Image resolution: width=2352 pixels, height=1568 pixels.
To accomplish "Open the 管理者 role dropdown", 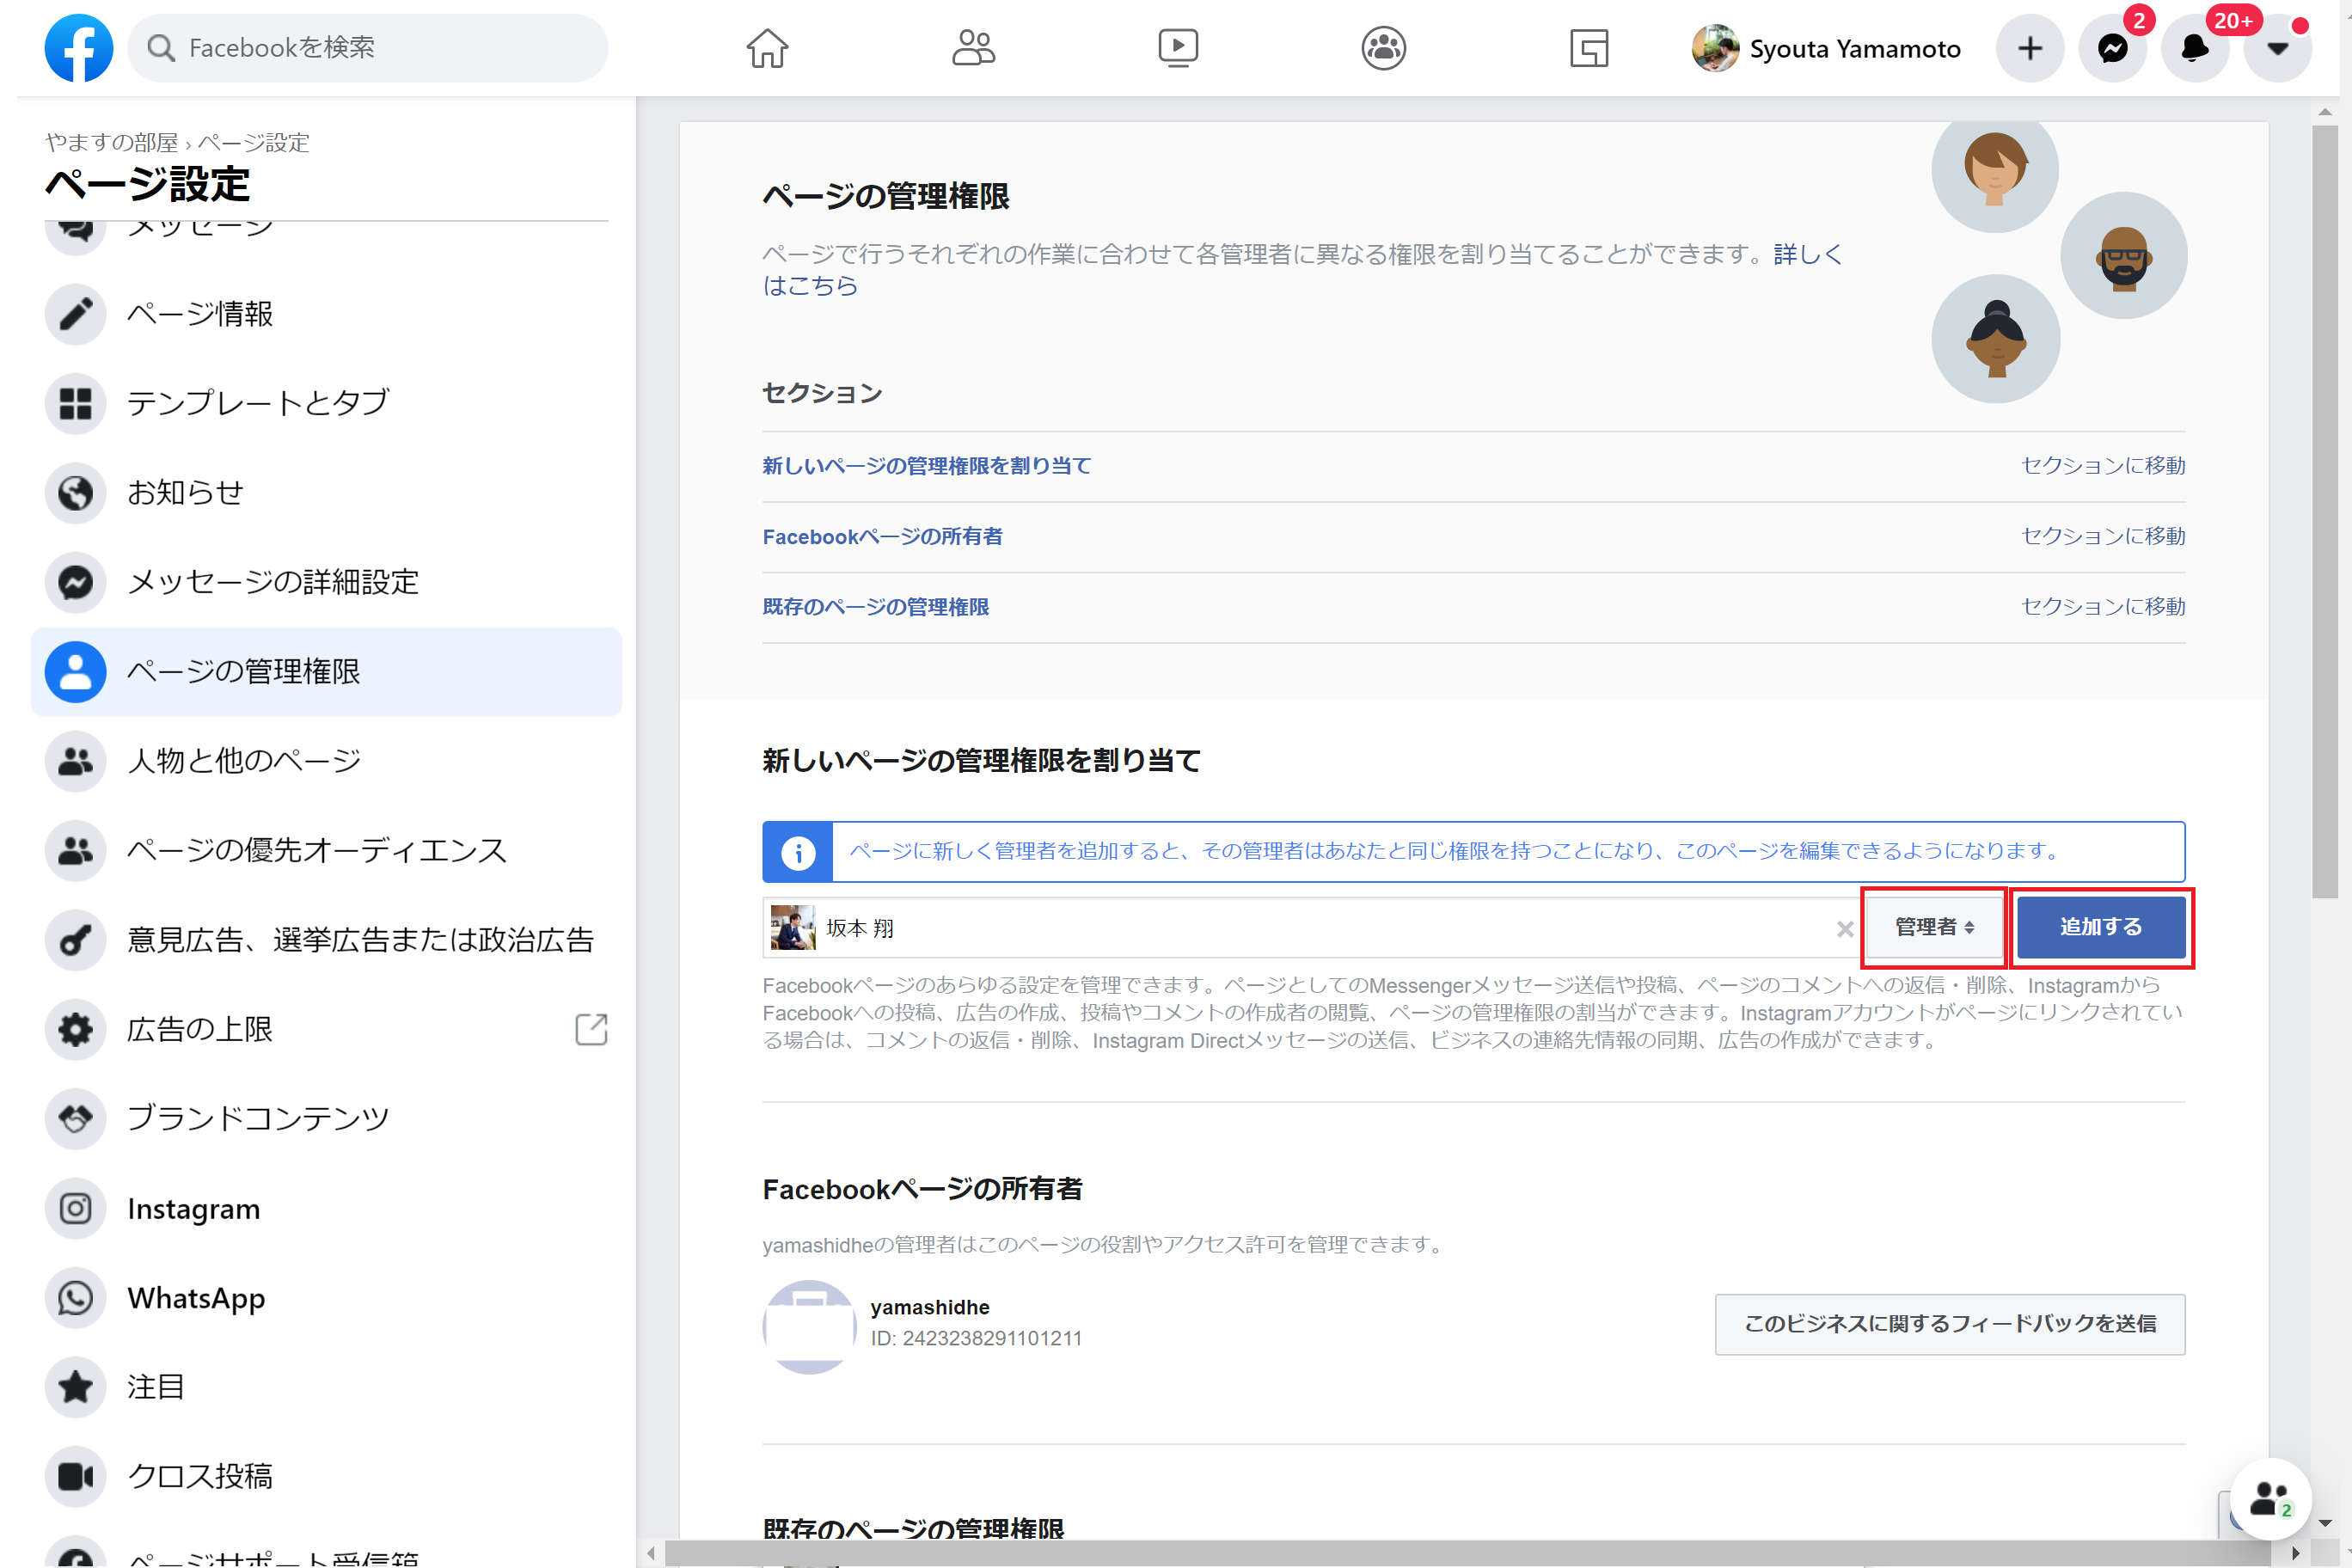I will click(x=1933, y=928).
